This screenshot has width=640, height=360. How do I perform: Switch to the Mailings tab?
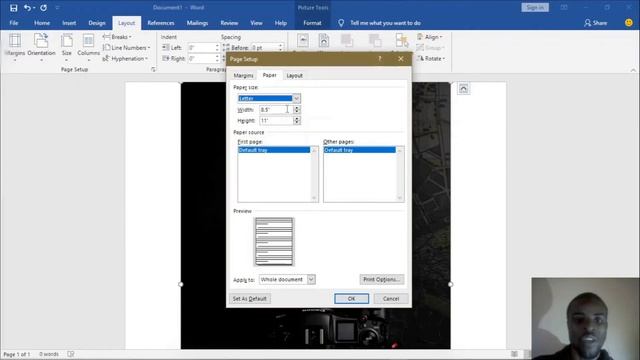[197, 23]
